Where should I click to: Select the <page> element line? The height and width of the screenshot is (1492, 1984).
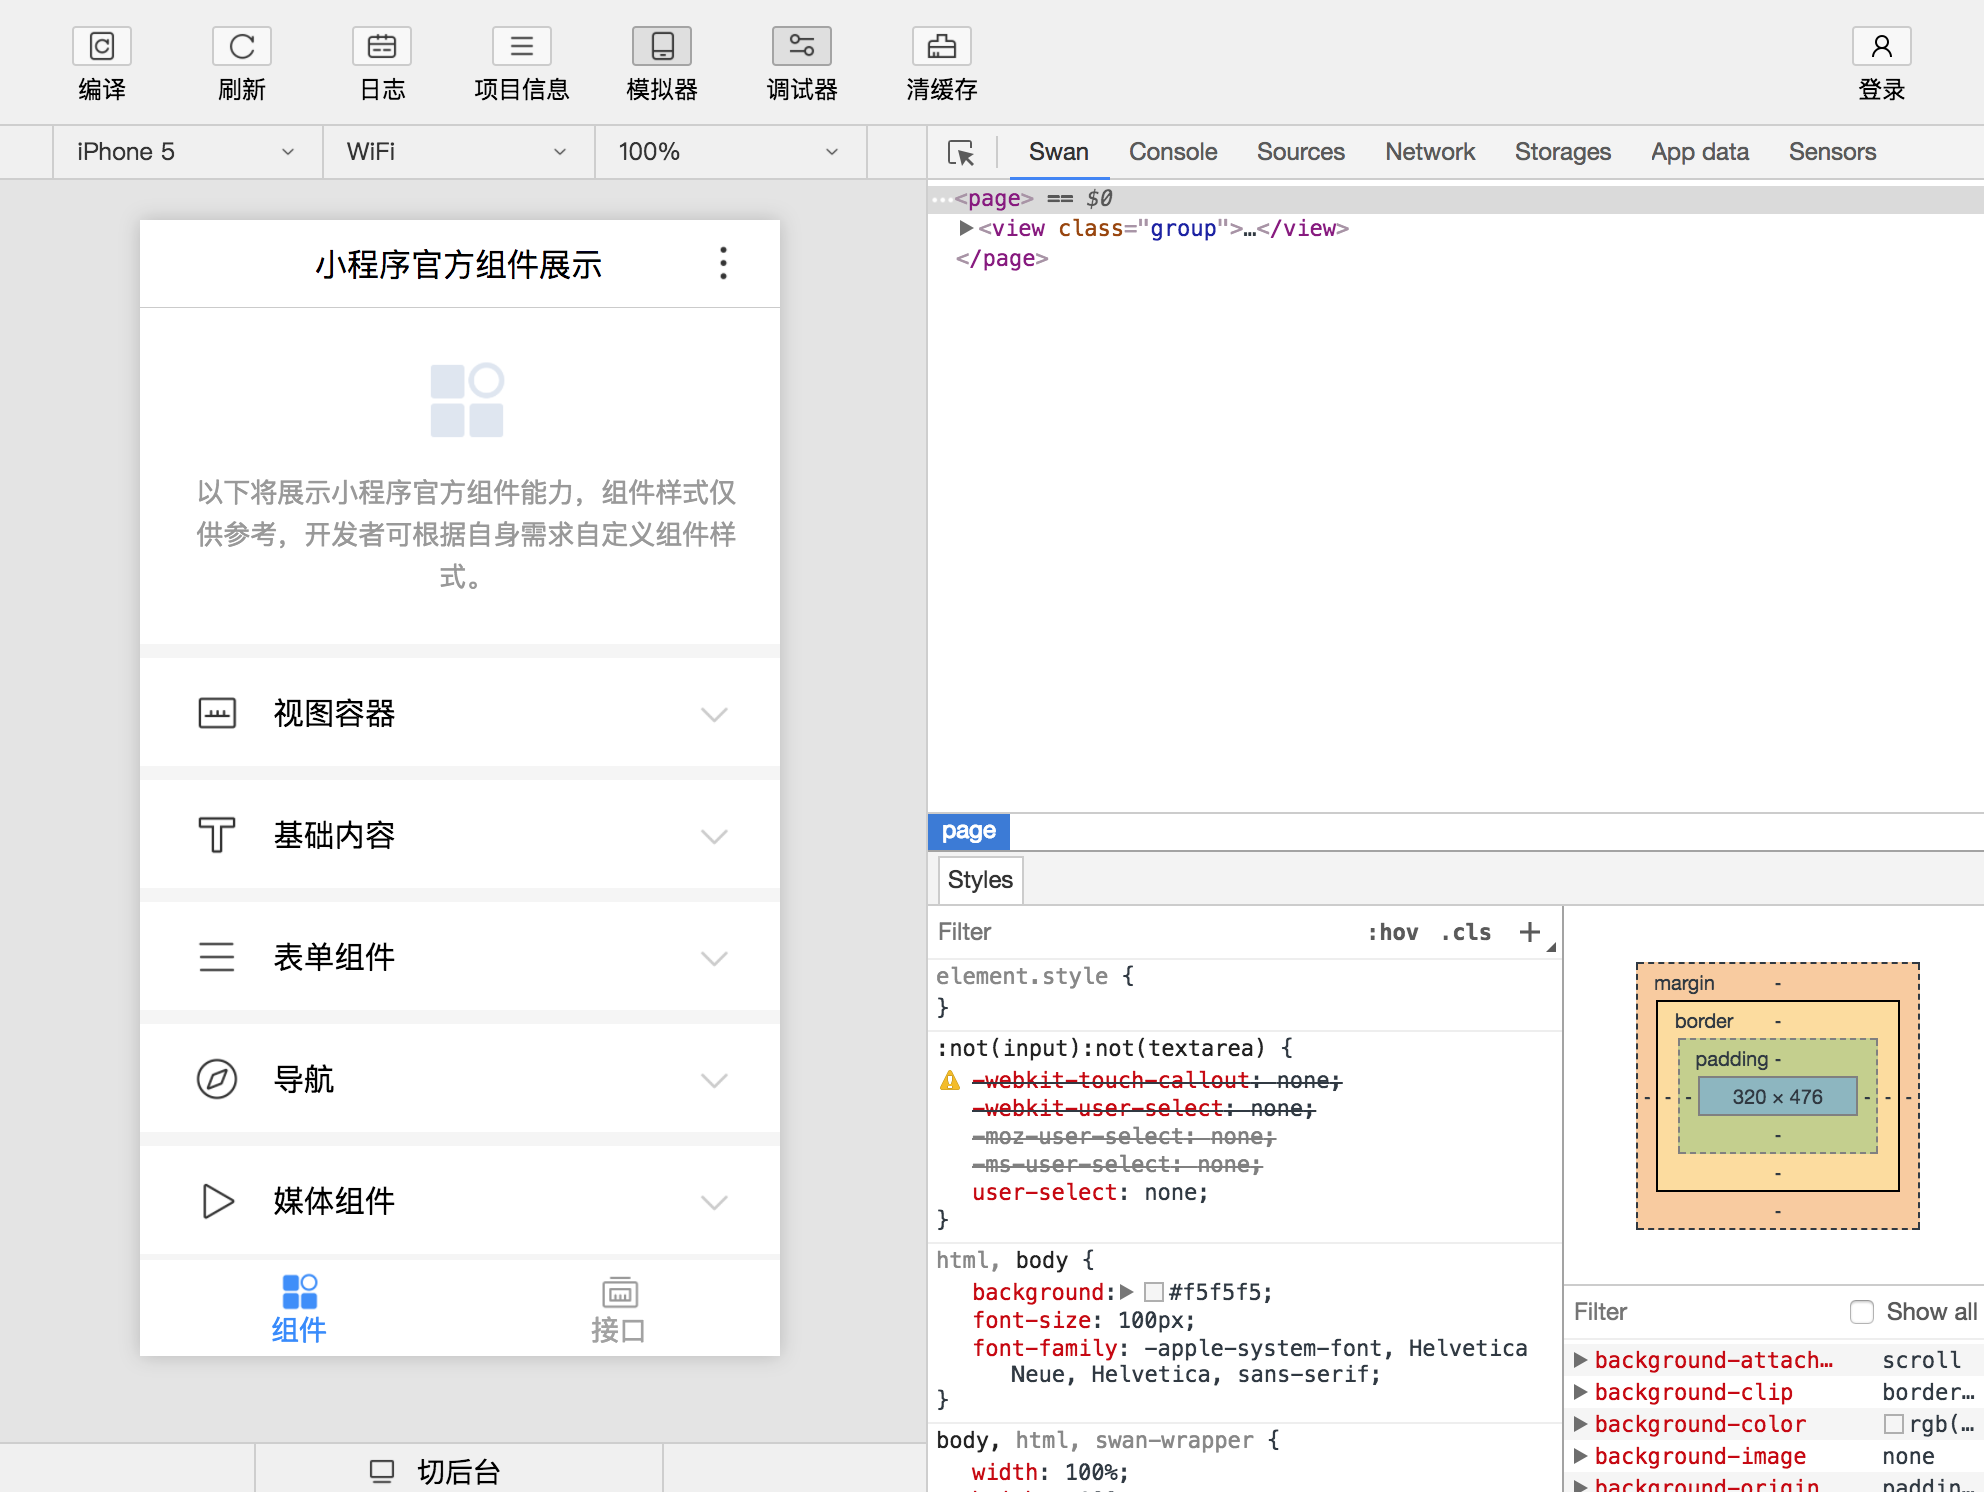(x=1455, y=198)
